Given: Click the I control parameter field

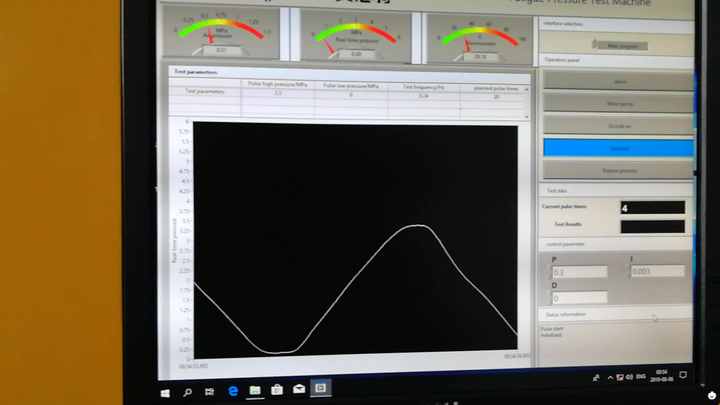Looking at the screenshot, I should pyautogui.click(x=657, y=271).
